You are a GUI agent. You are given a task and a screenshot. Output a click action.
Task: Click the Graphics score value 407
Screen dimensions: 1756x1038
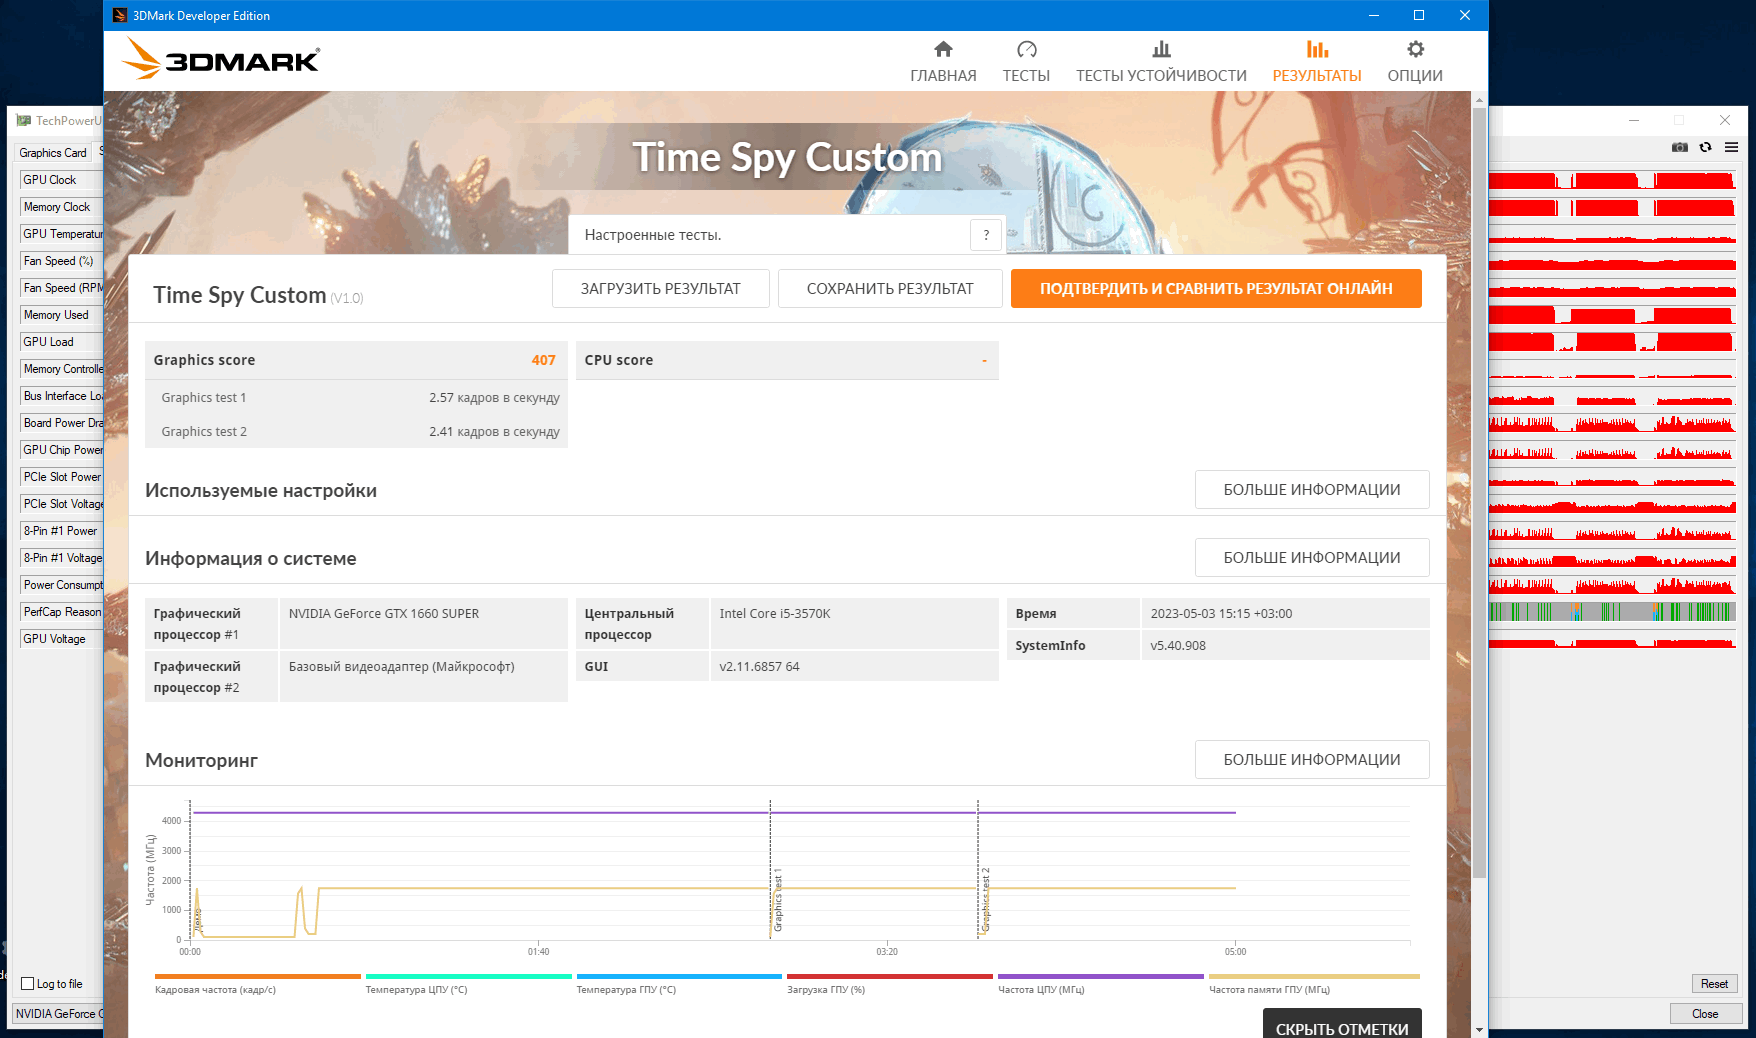pyautogui.click(x=543, y=360)
